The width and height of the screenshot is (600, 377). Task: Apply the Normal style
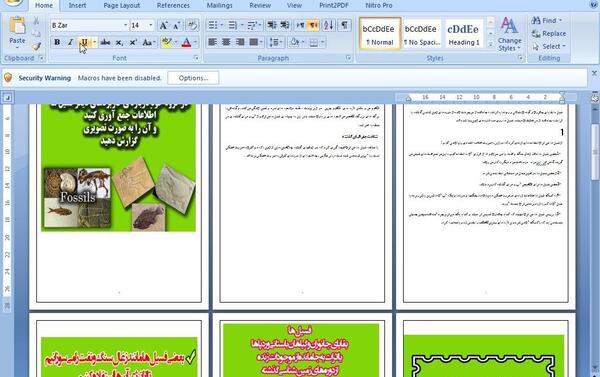point(380,34)
